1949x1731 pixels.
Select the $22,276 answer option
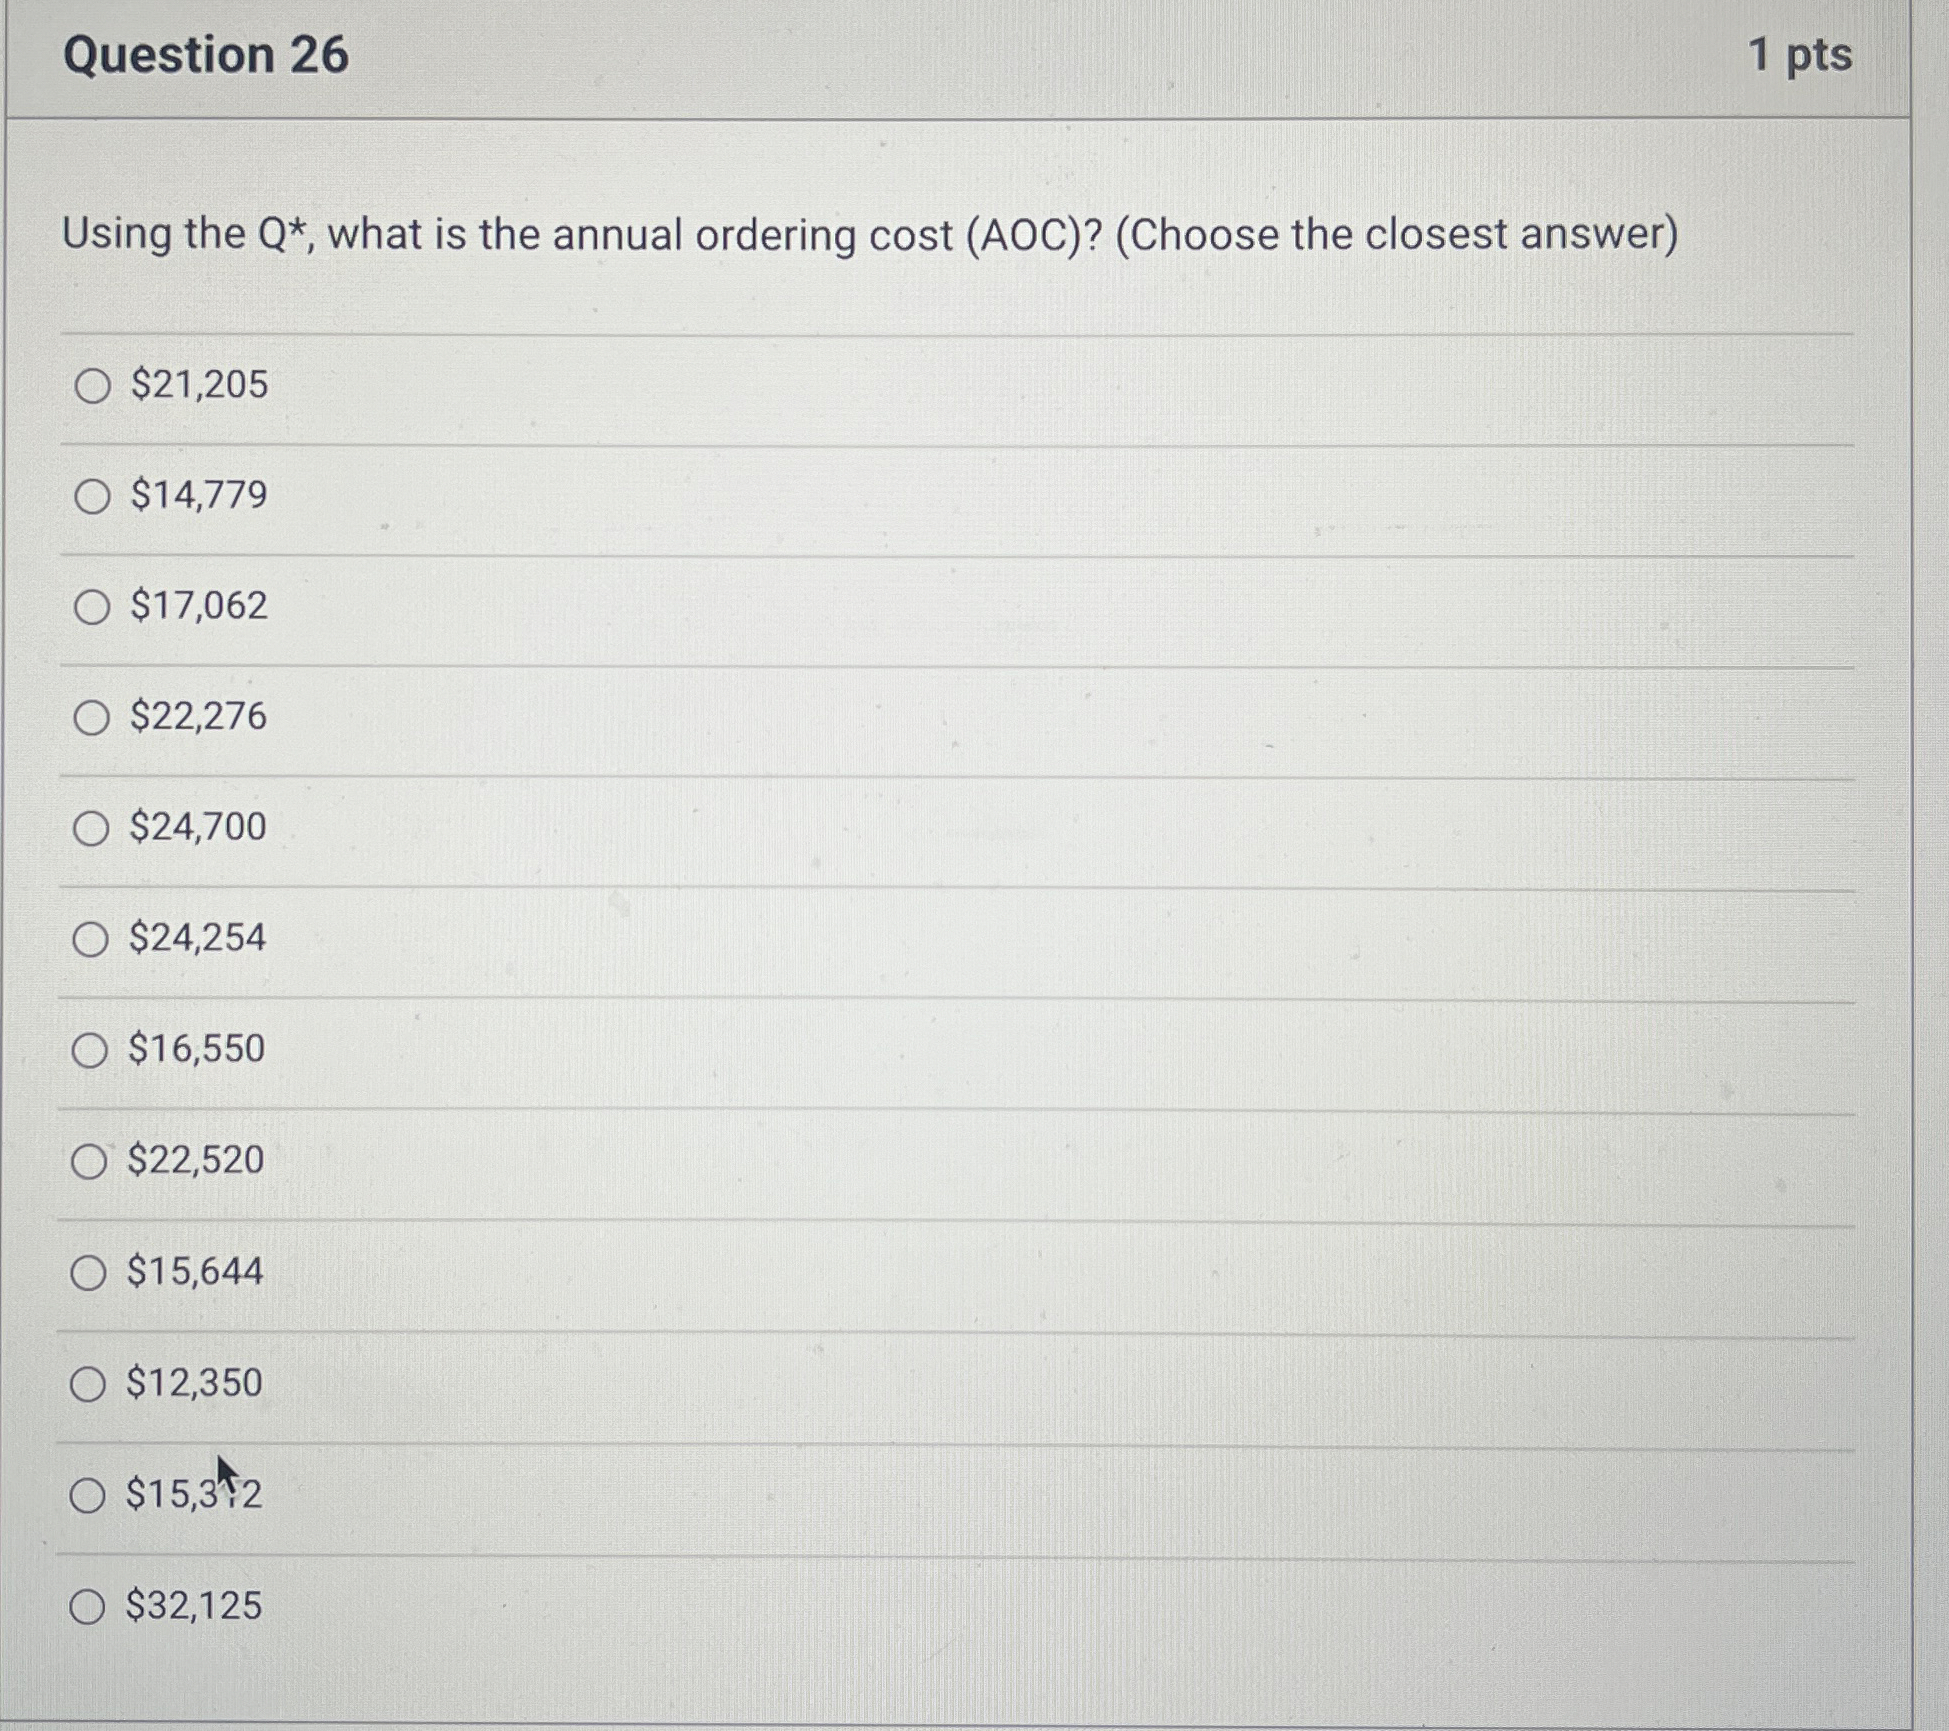click(x=92, y=719)
